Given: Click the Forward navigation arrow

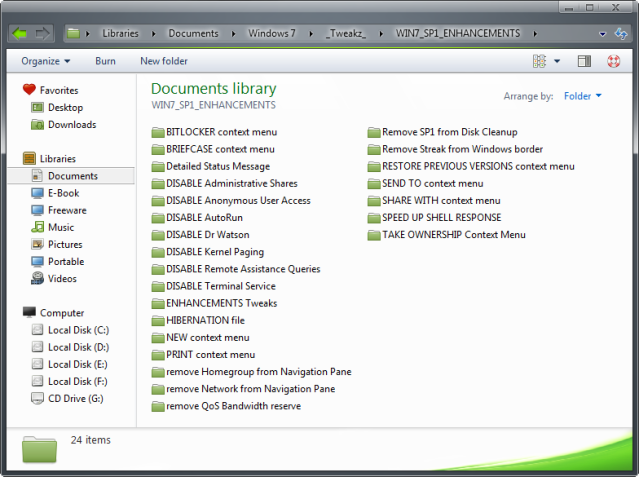Looking at the screenshot, I should pos(42,33).
